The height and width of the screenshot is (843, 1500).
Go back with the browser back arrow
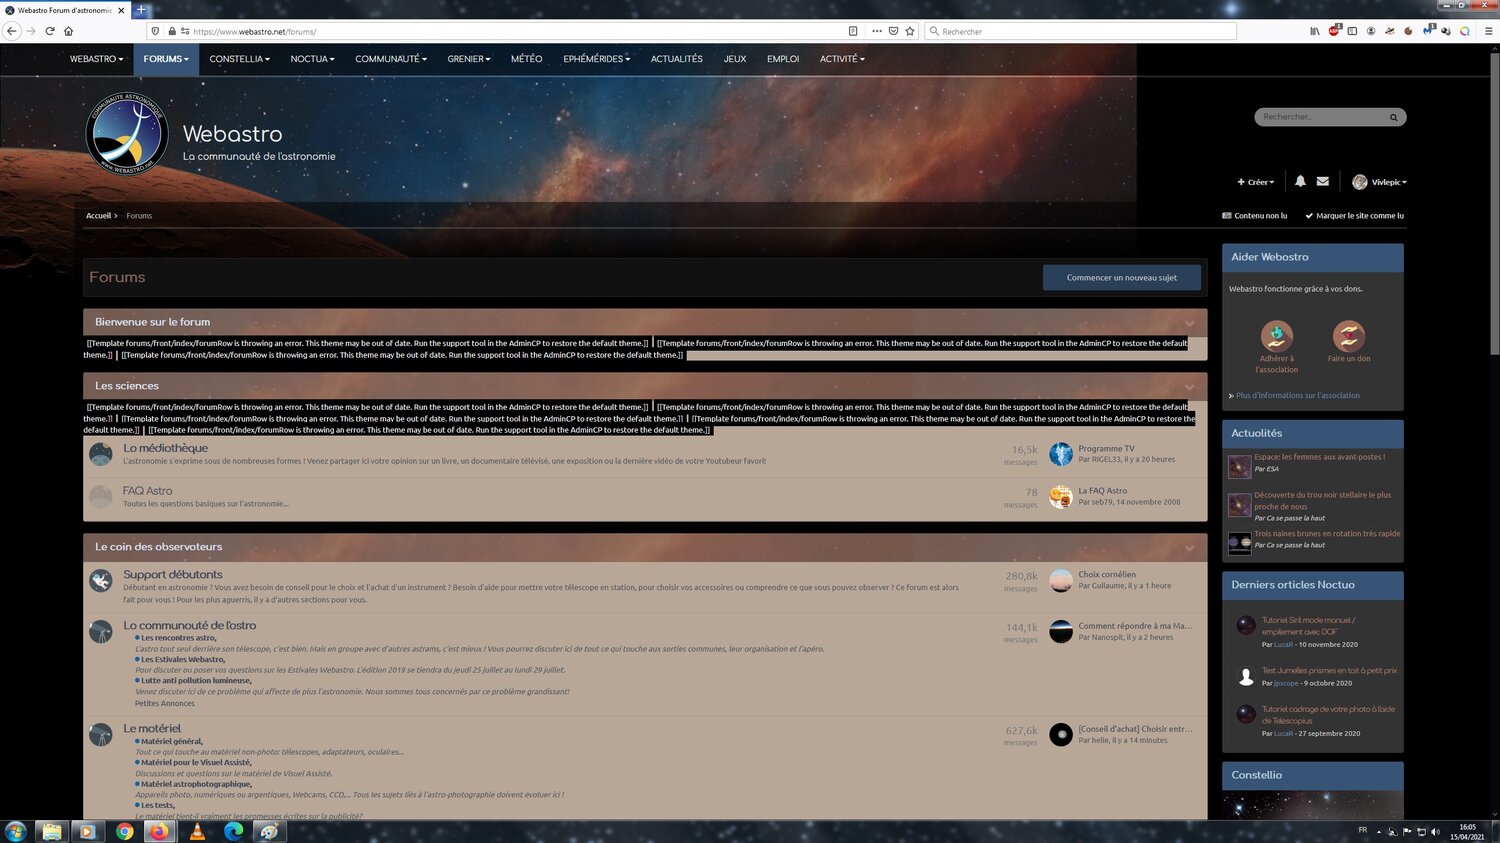click(x=12, y=31)
